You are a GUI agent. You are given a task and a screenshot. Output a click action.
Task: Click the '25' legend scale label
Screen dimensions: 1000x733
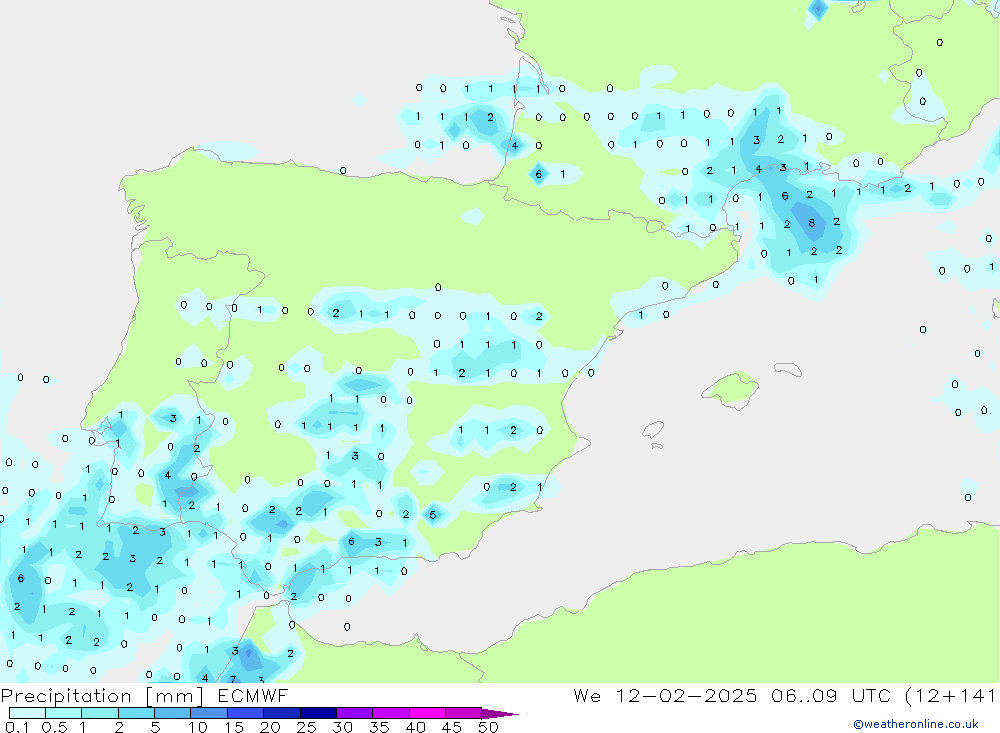point(307,727)
